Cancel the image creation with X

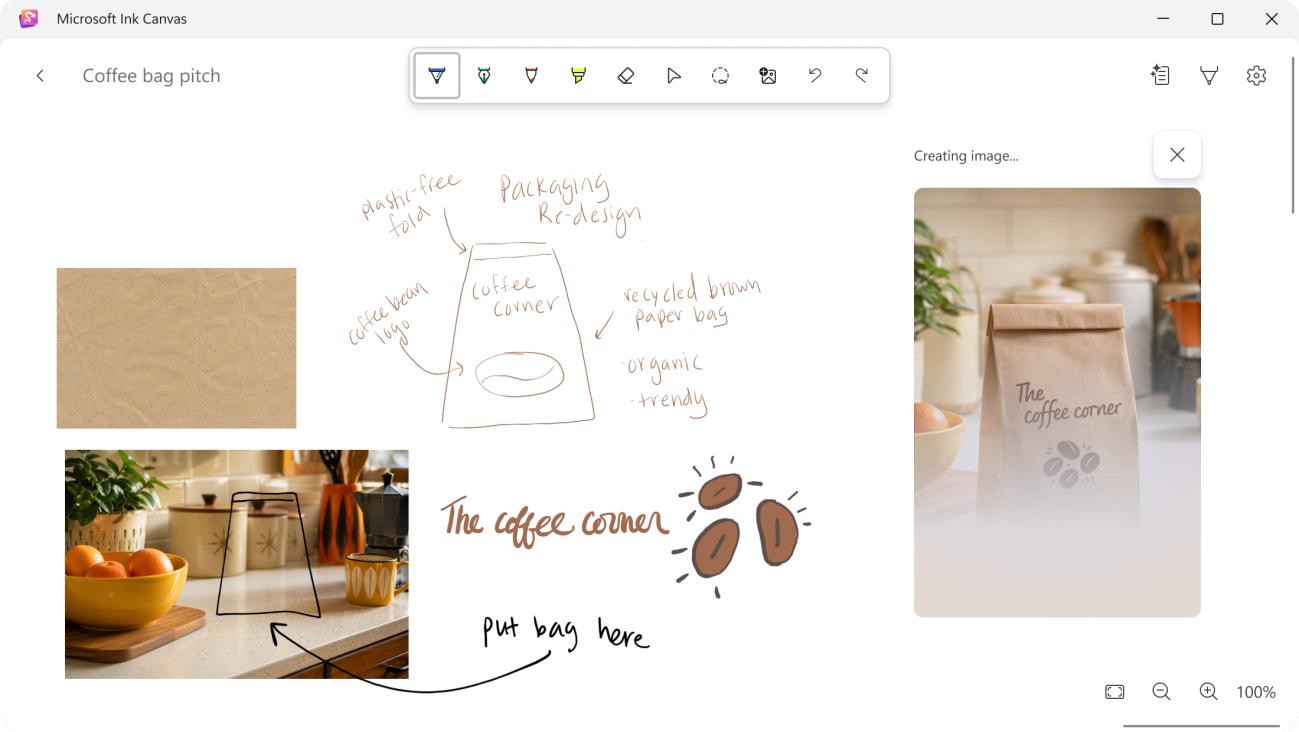point(1177,155)
